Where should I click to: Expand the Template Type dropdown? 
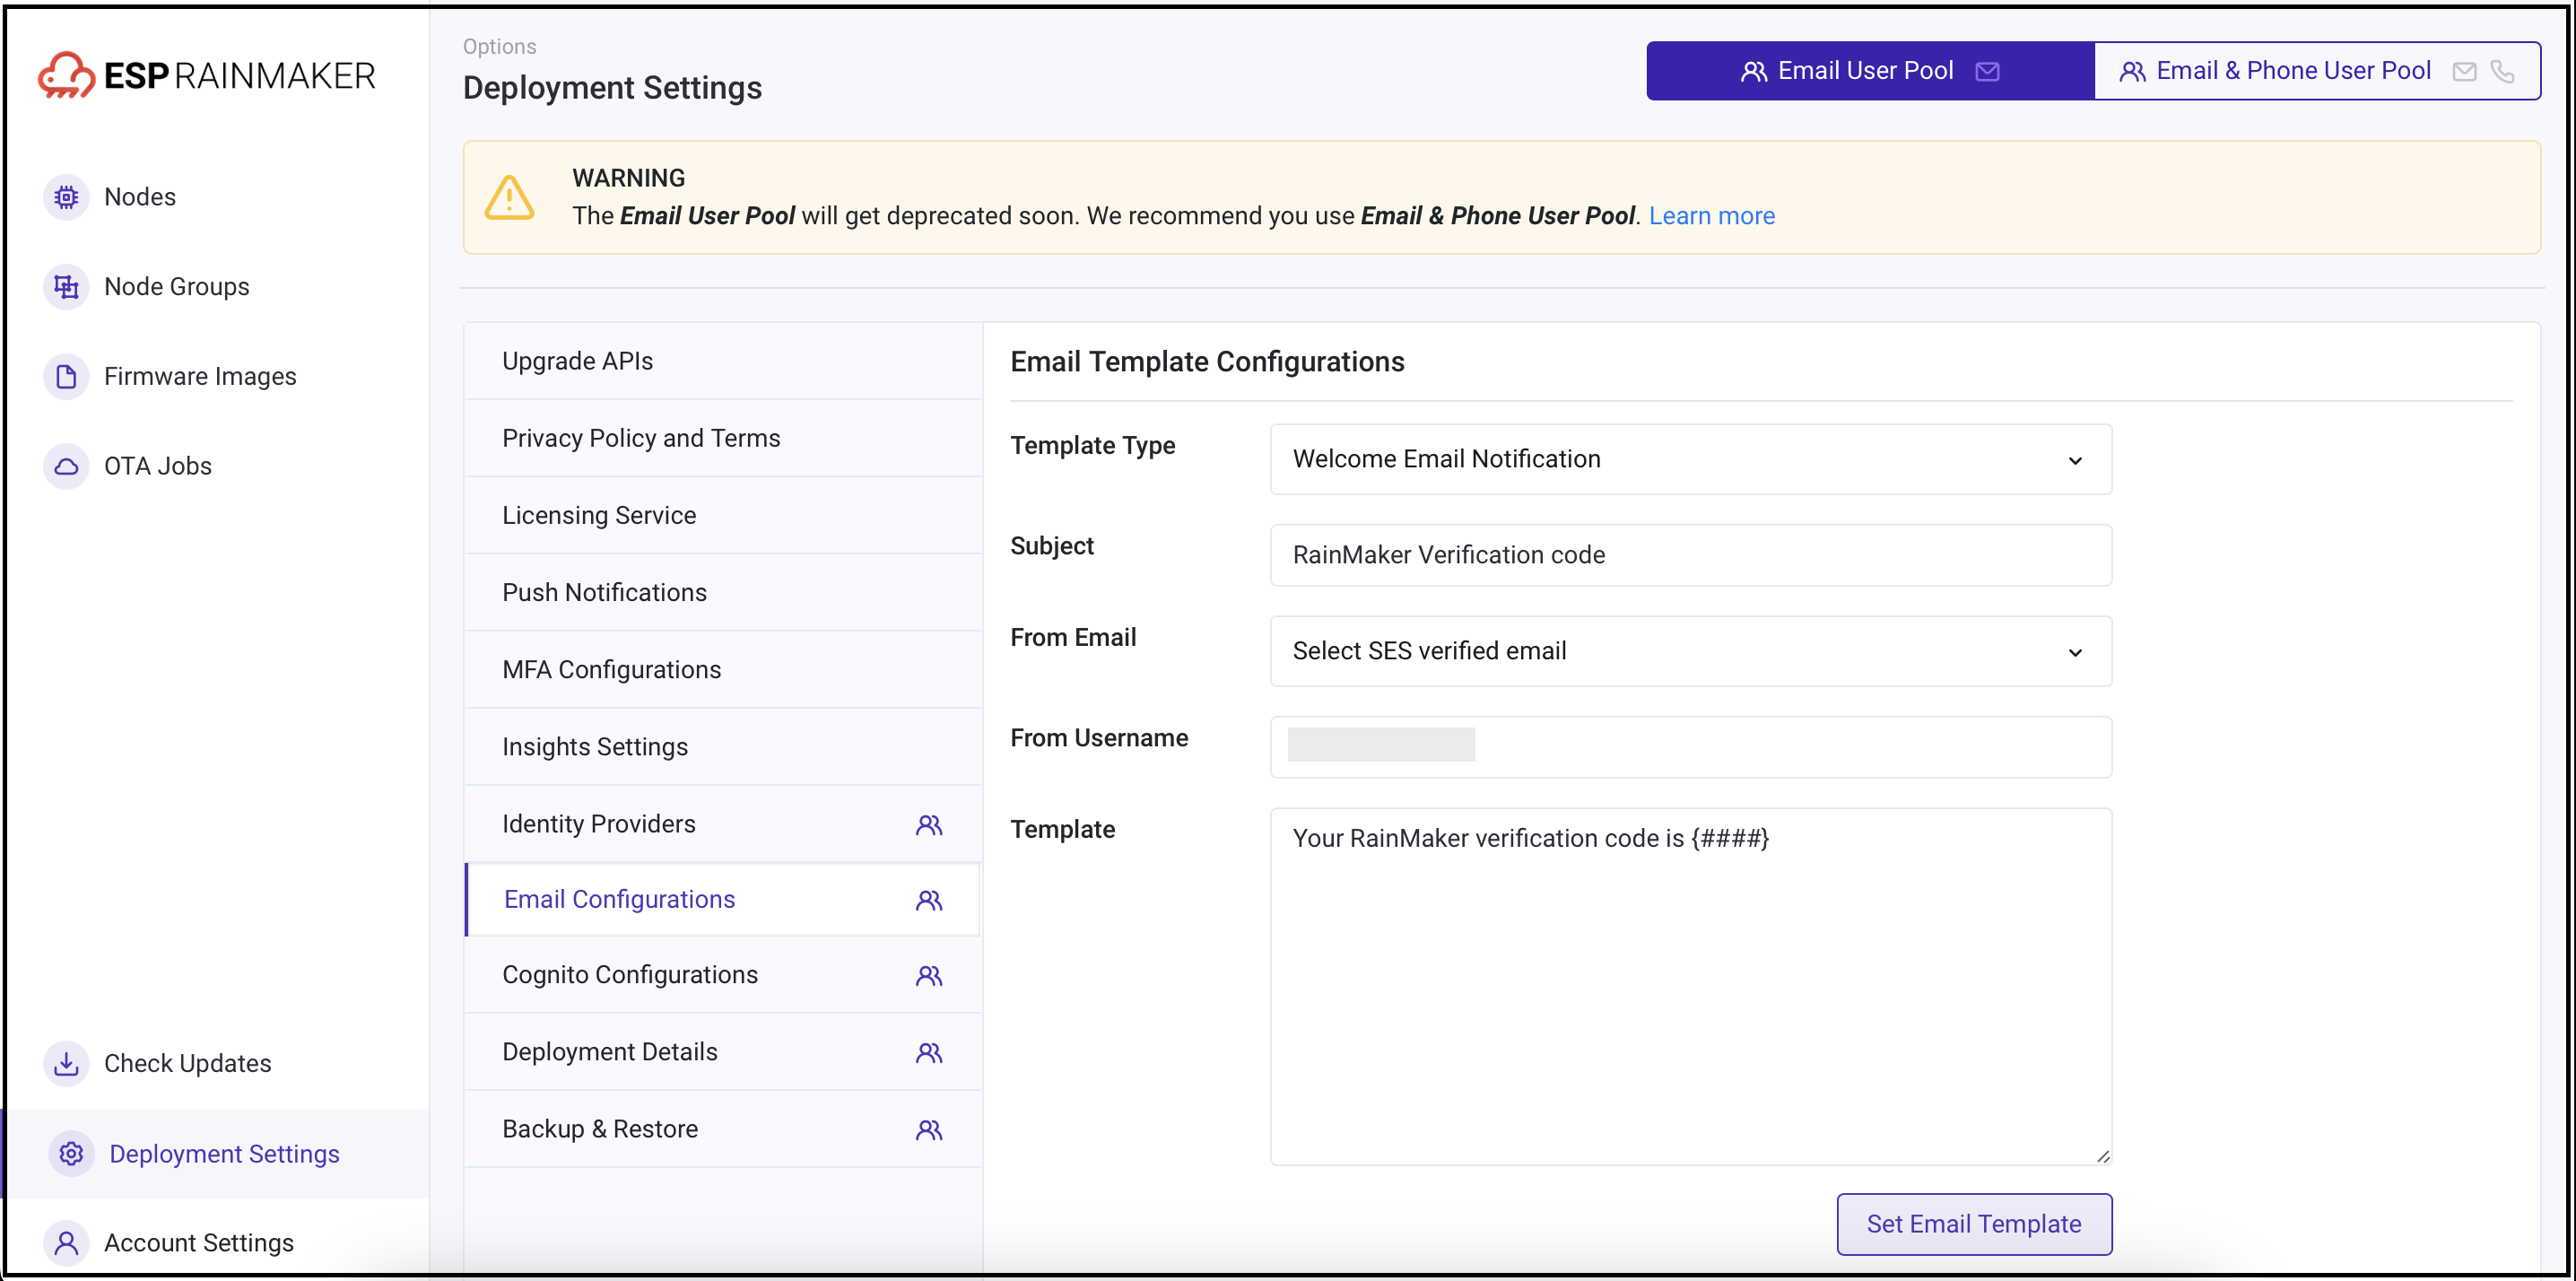pos(1690,459)
